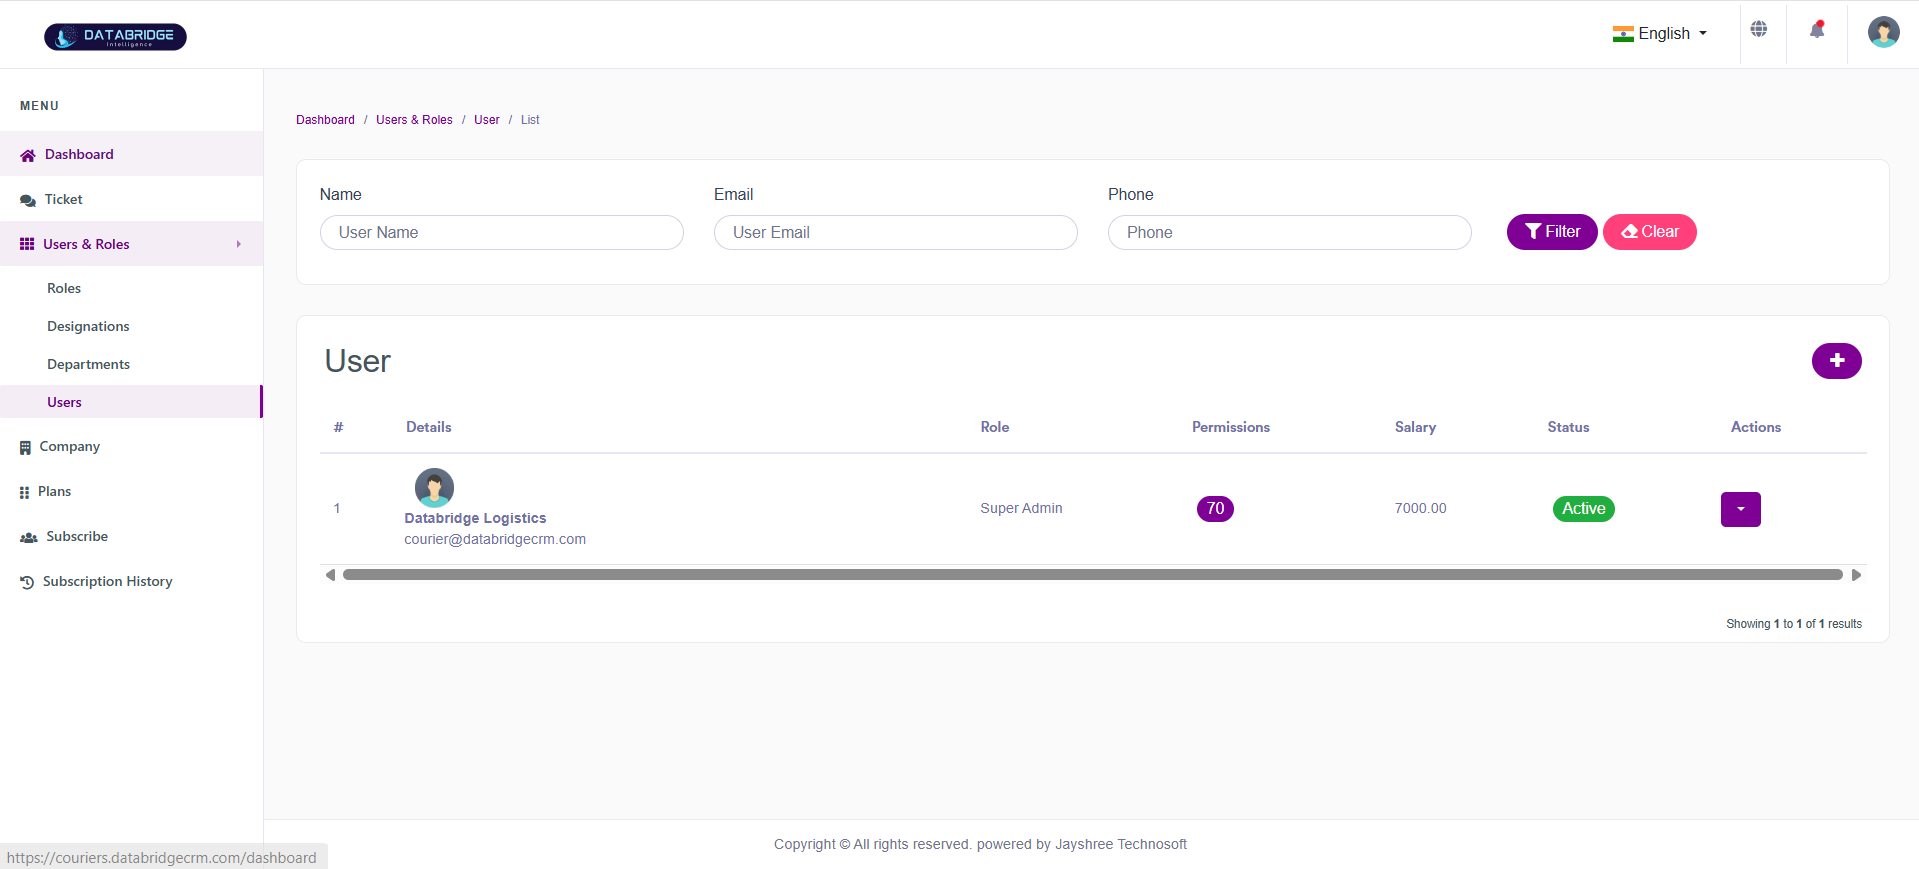The image size is (1919, 869).
Task: Open Departments submenu item
Action: click(x=88, y=364)
